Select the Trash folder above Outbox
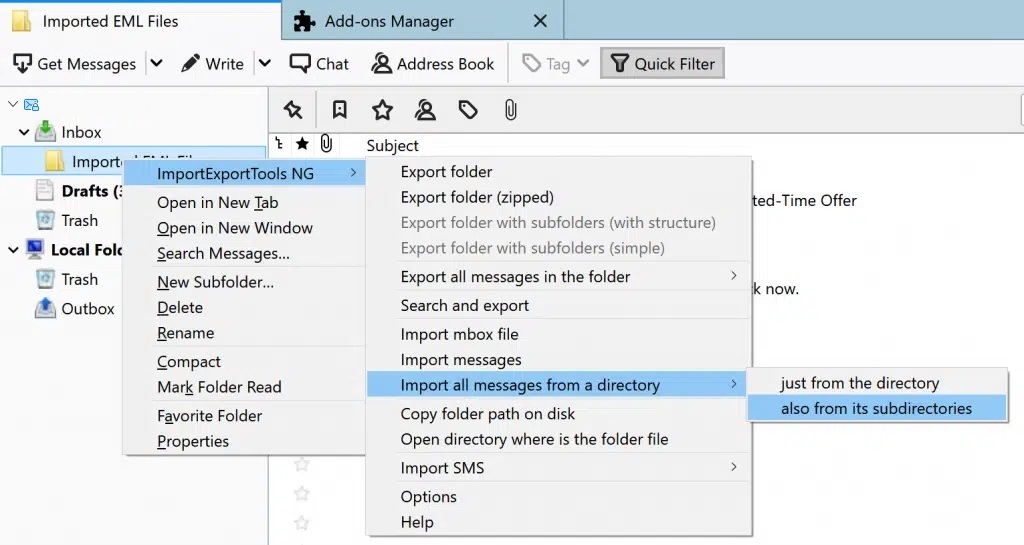 (79, 279)
